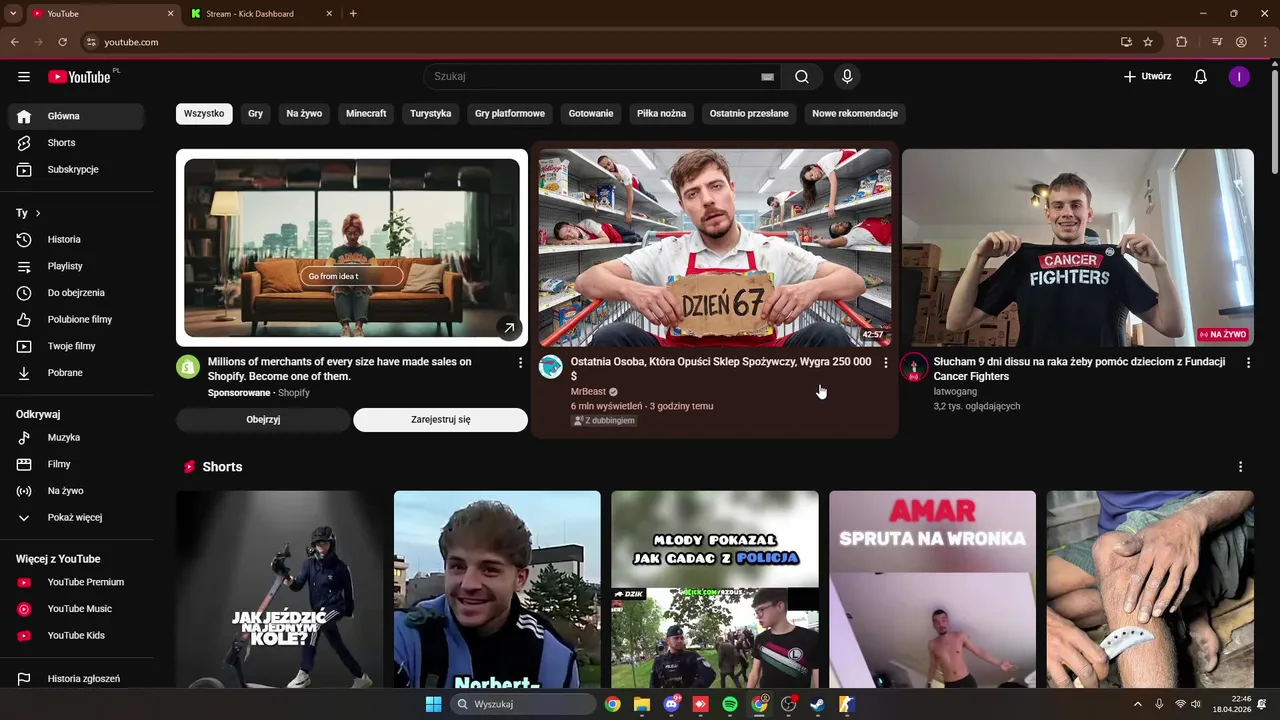Open the Cancer Fighters stream options menu
The width and height of the screenshot is (1280, 720).
1248,363
